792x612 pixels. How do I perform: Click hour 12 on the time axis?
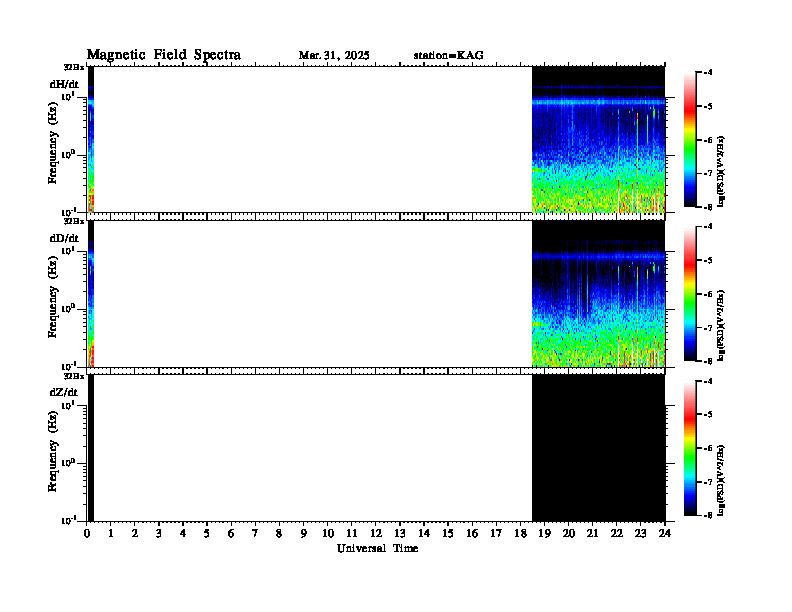click(x=376, y=534)
